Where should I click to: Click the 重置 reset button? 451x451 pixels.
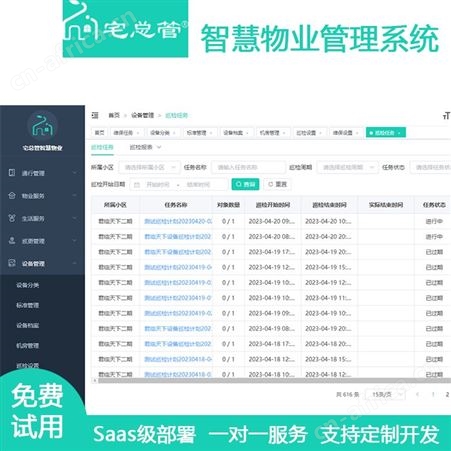click(278, 184)
